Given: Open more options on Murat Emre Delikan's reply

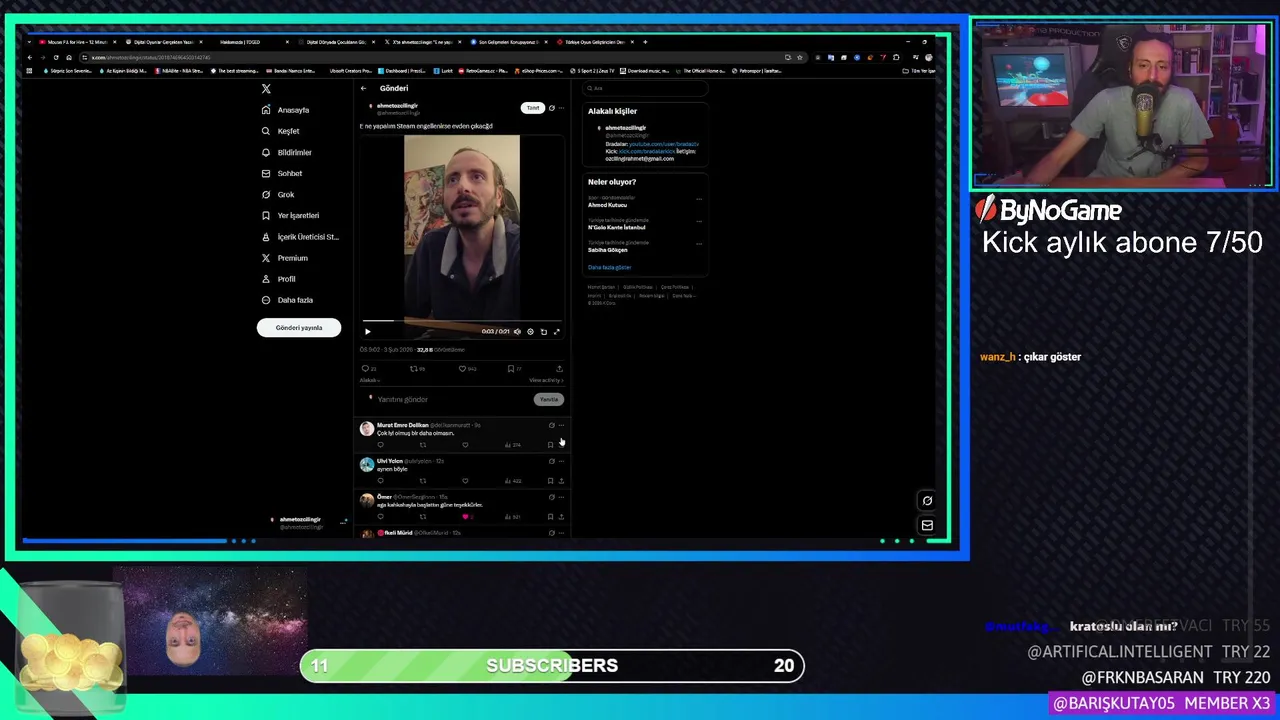Looking at the screenshot, I should pos(561,425).
